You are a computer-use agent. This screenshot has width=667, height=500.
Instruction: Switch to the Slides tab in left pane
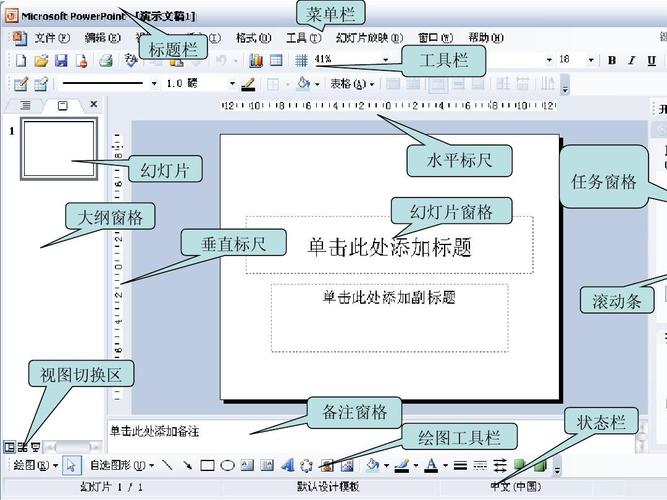63,105
